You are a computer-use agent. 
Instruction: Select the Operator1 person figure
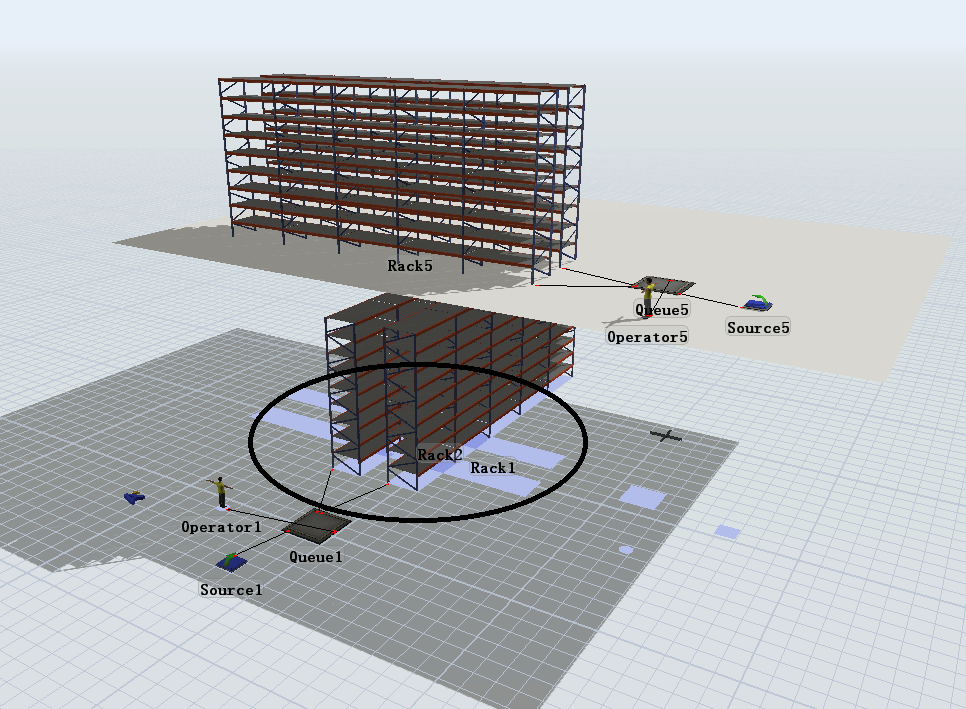click(220, 492)
